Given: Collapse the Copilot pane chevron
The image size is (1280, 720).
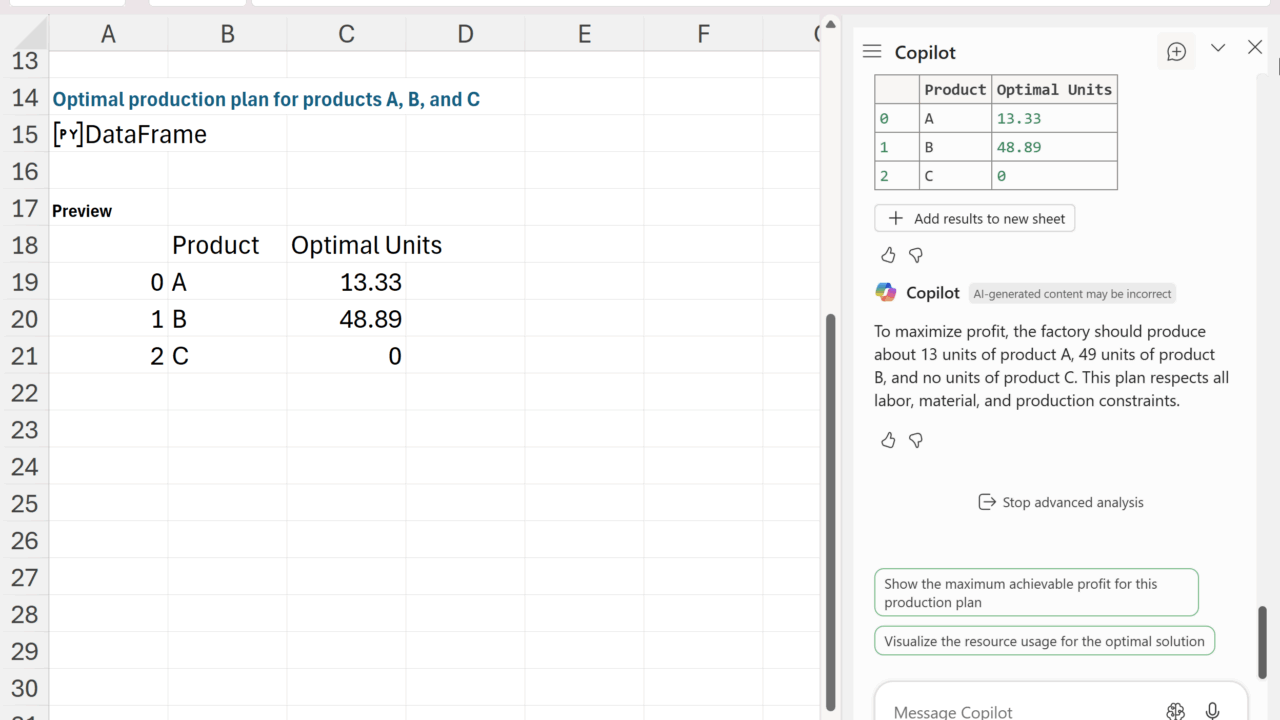Looking at the screenshot, I should pyautogui.click(x=1218, y=48).
